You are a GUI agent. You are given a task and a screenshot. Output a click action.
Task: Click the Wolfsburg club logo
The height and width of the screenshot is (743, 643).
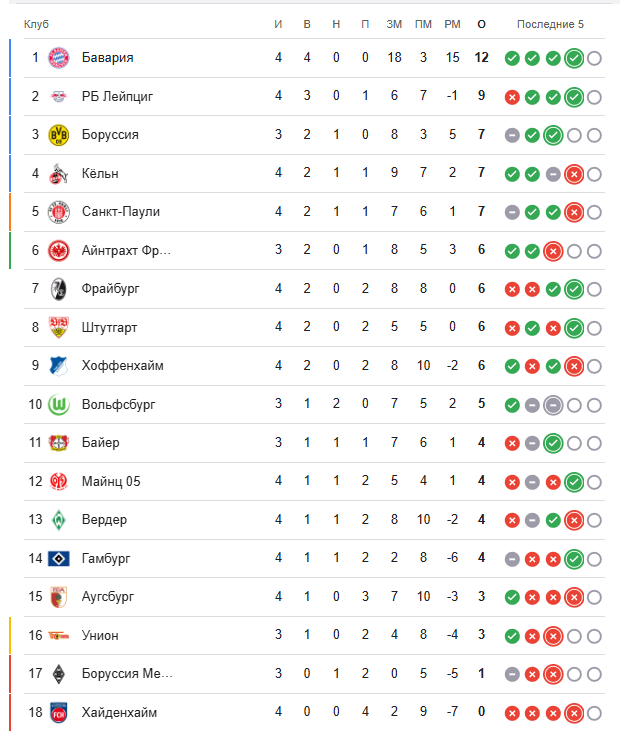[x=59, y=405]
